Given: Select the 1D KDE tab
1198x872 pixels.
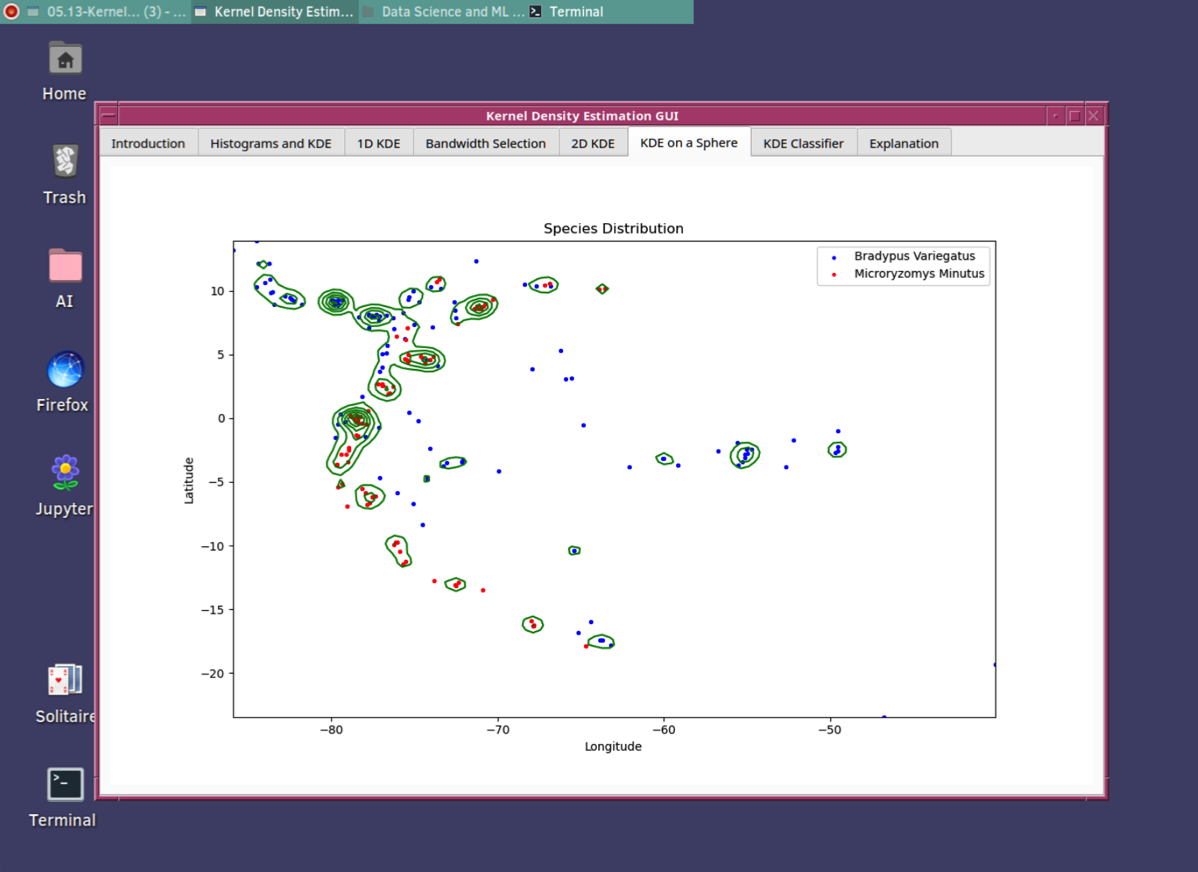Looking at the screenshot, I should pyautogui.click(x=378, y=143).
